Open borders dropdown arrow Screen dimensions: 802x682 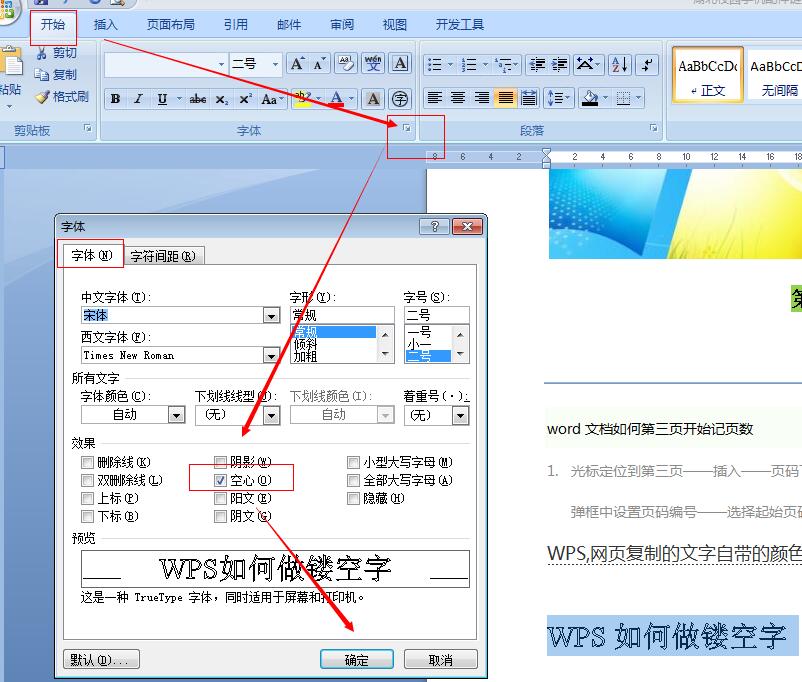point(638,98)
